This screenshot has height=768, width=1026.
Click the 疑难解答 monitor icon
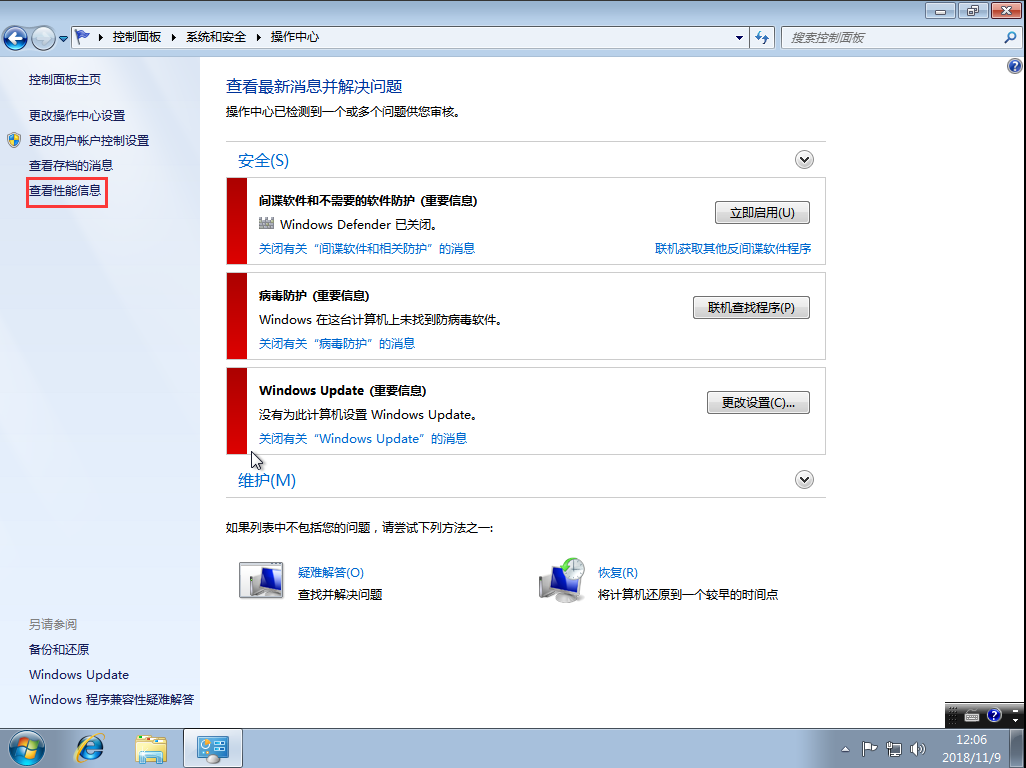pyautogui.click(x=261, y=580)
